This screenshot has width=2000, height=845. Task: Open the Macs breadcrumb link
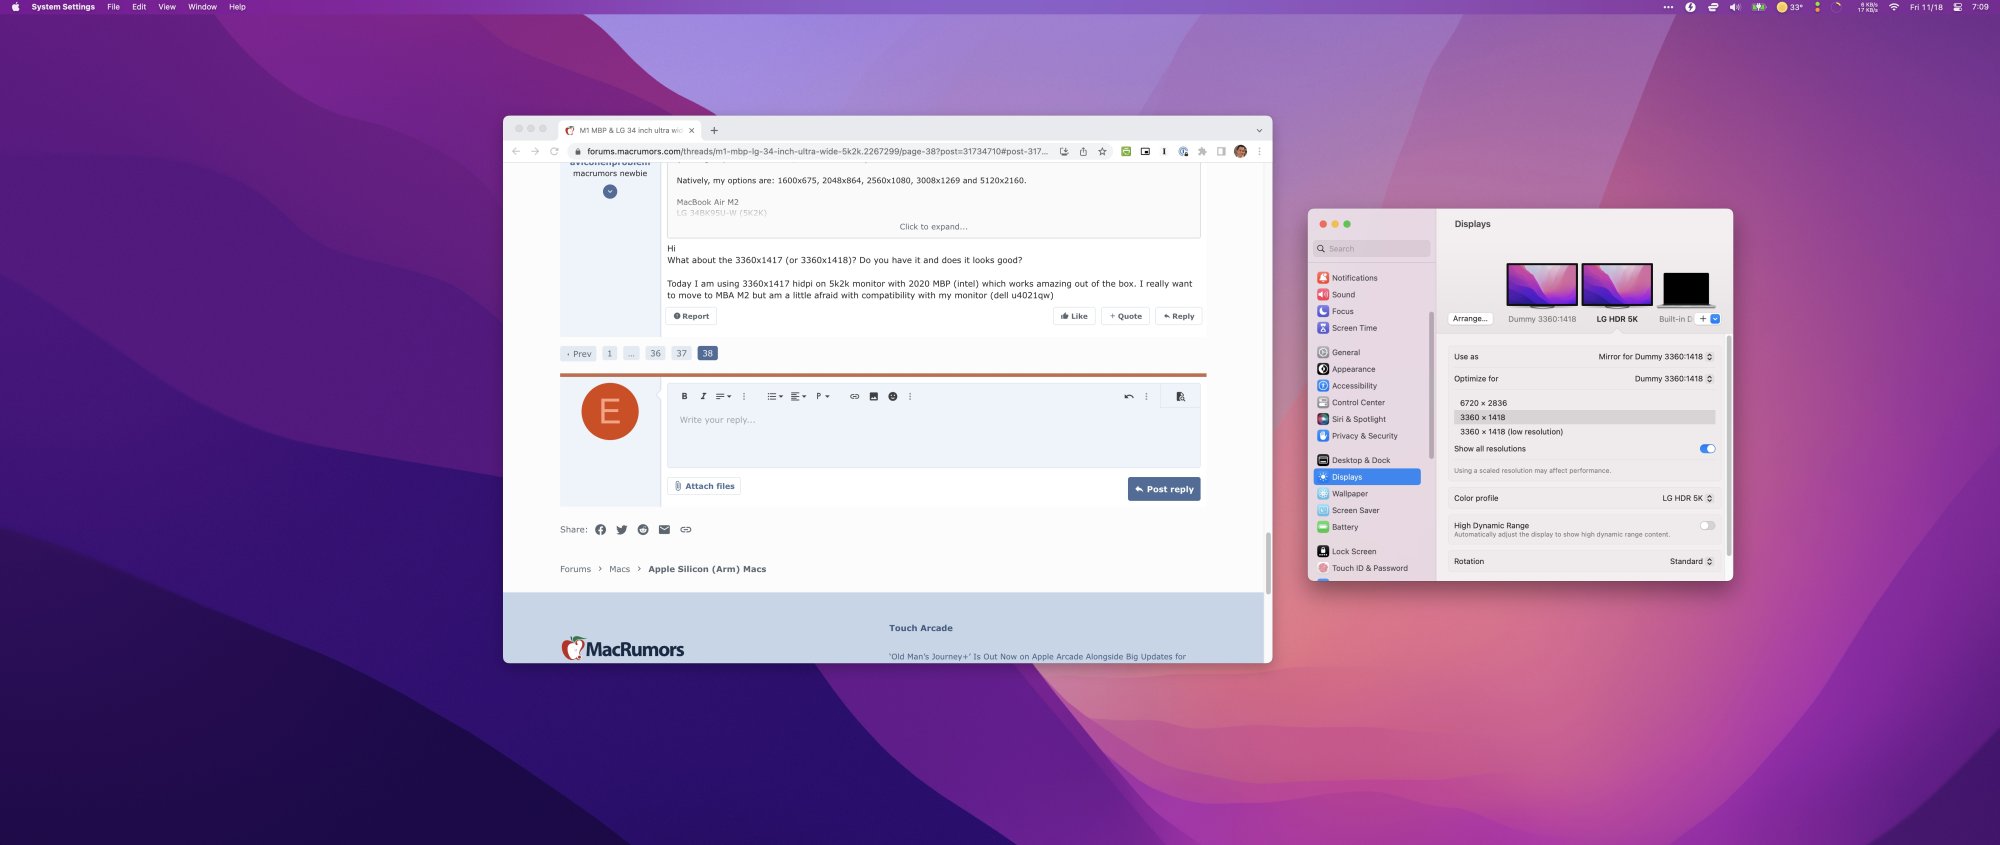[x=620, y=569]
